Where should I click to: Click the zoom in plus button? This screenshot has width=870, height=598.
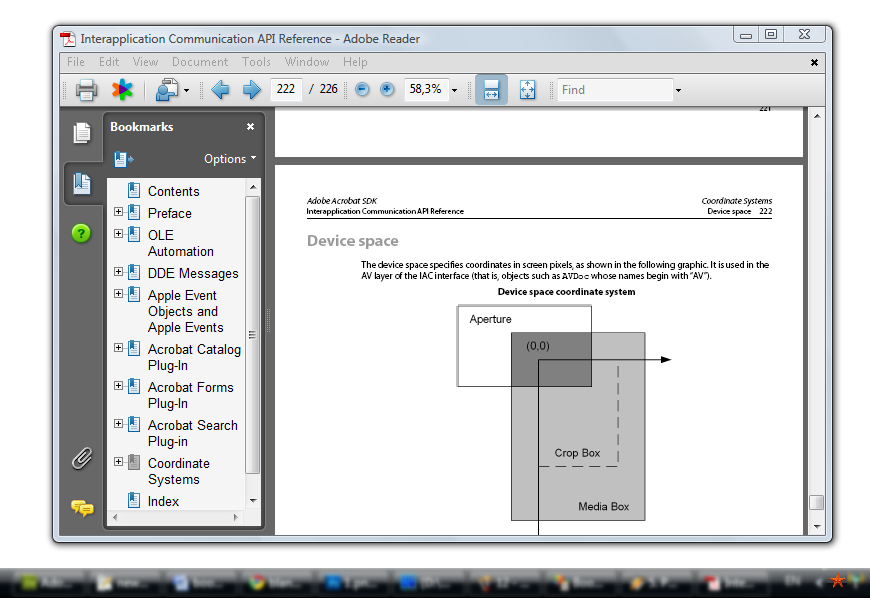pos(387,89)
